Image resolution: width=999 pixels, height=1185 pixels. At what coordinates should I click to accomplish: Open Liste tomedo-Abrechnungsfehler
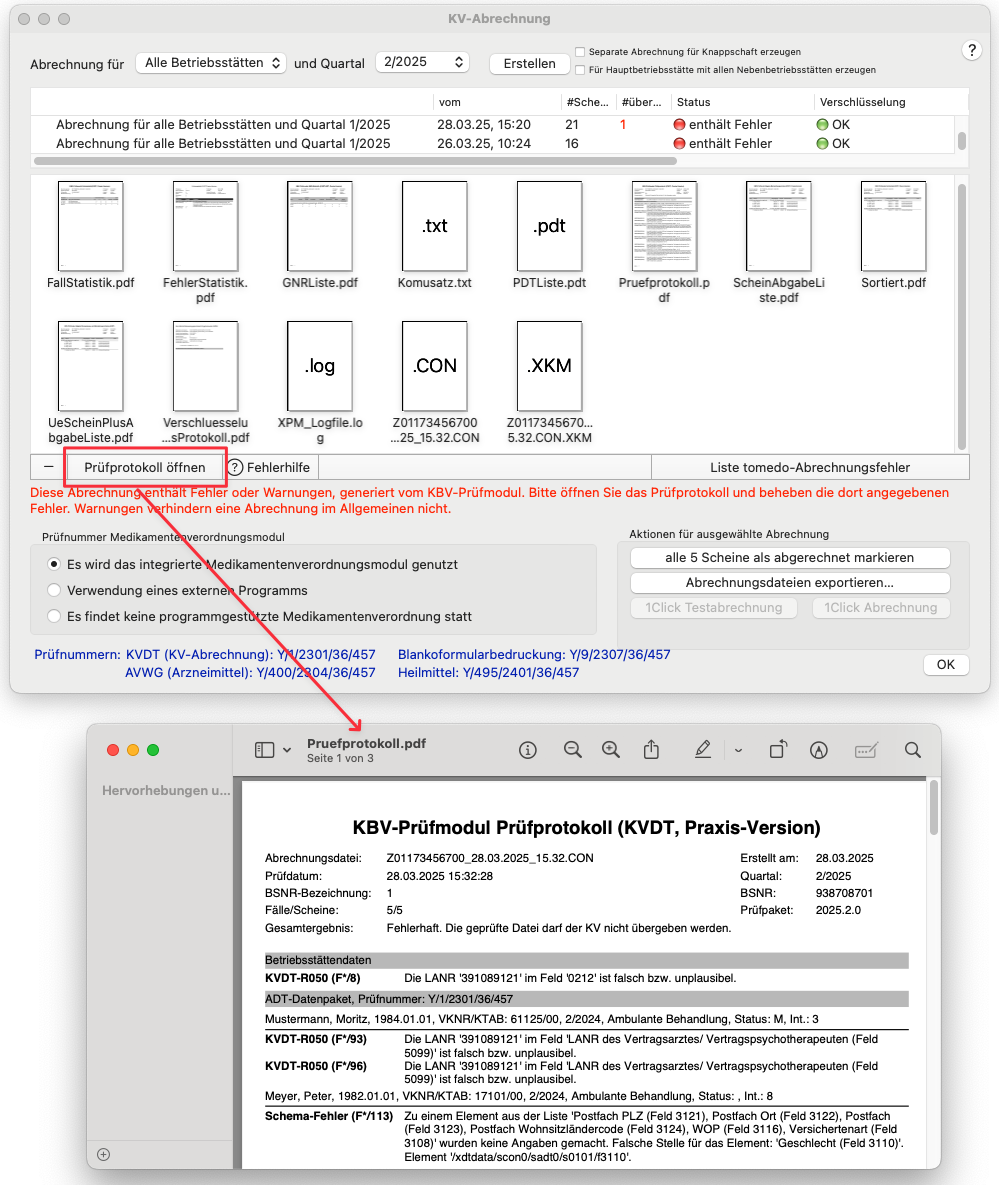point(810,467)
